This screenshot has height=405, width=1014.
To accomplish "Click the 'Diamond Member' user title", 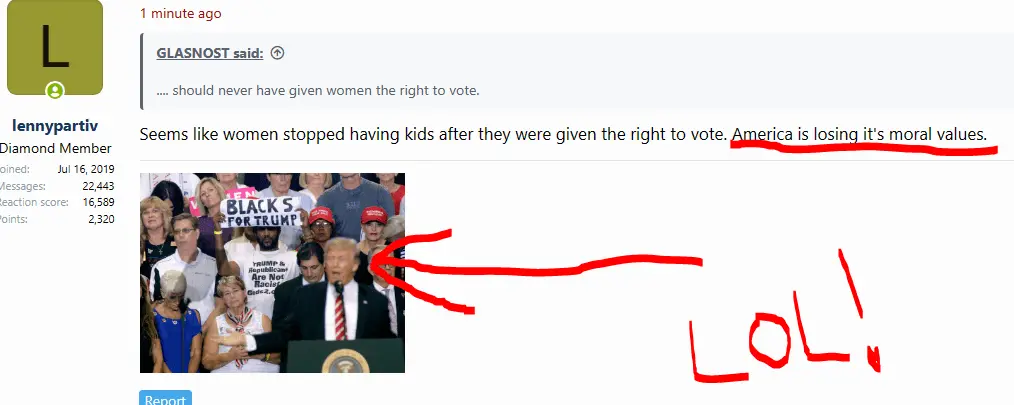I will [x=55, y=148].
